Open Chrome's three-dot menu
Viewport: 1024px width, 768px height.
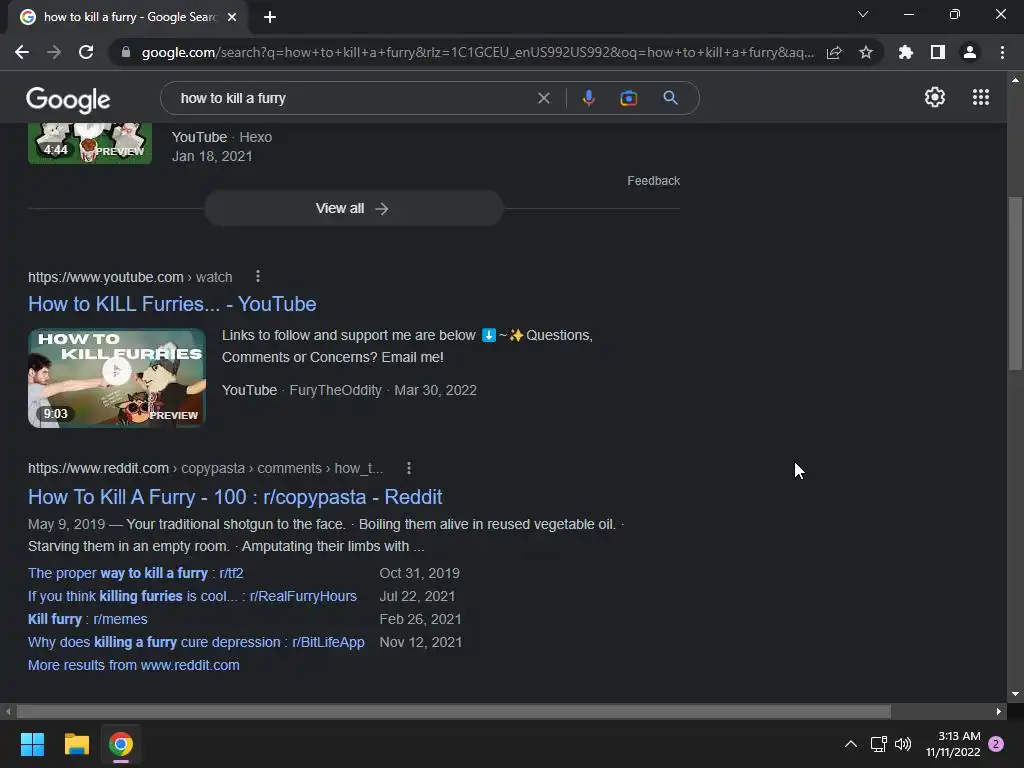tap(1002, 52)
